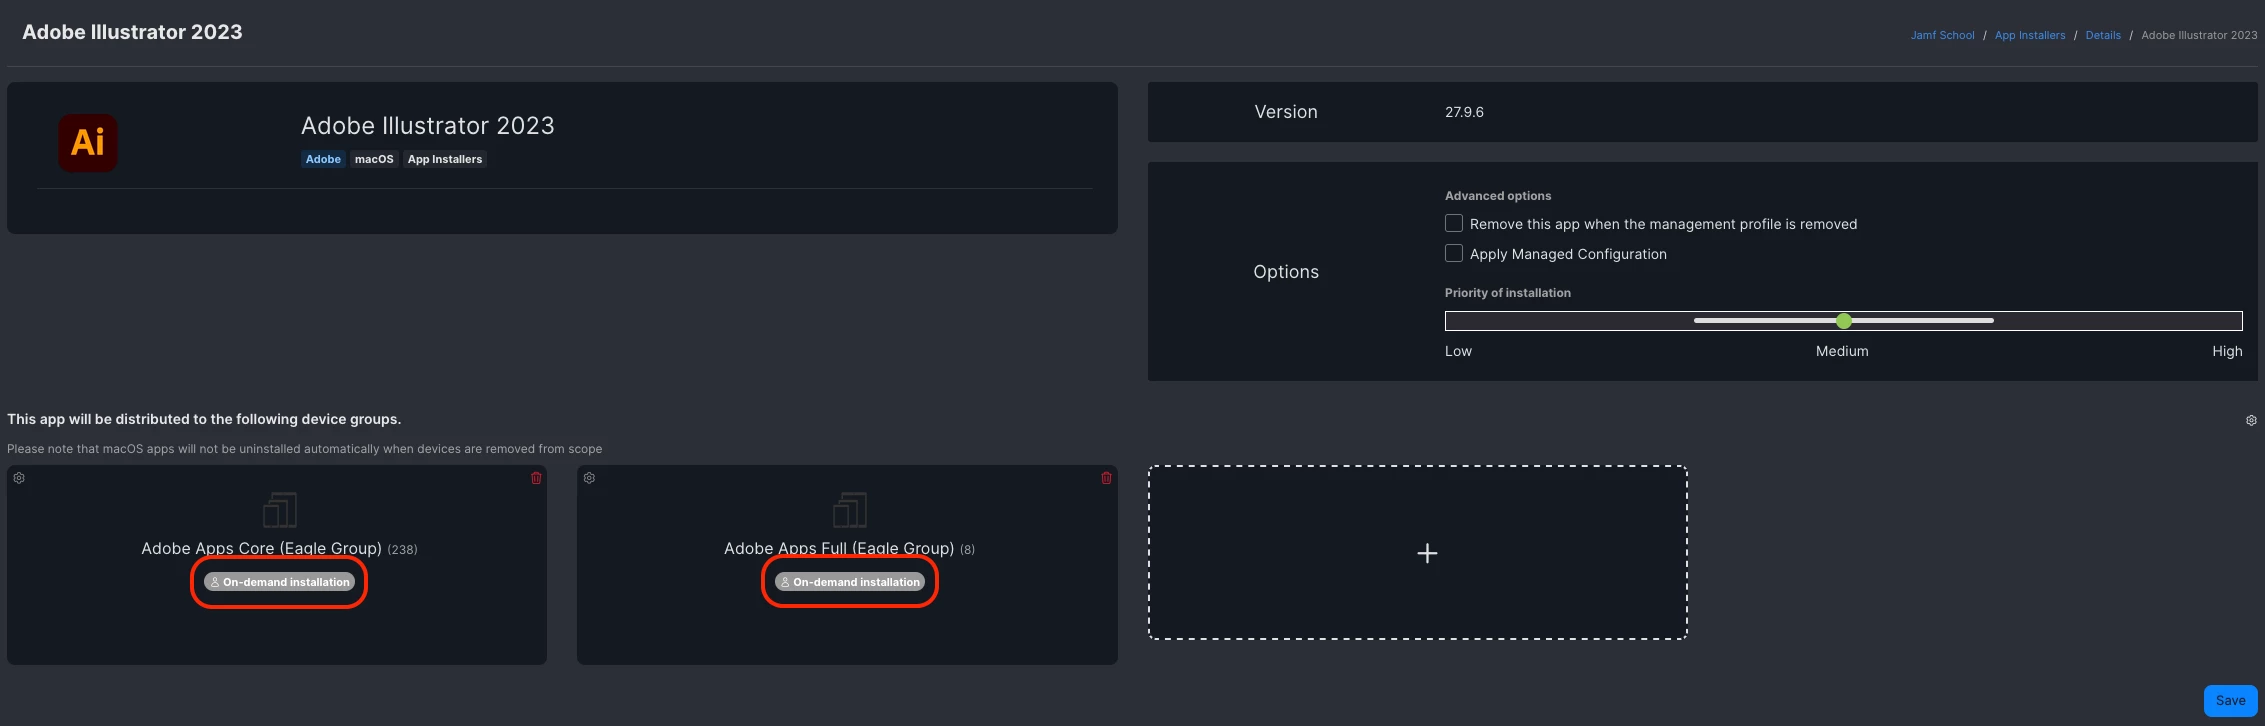
Task: Open settings gear on Adobe Apps Core card
Action: [19, 478]
